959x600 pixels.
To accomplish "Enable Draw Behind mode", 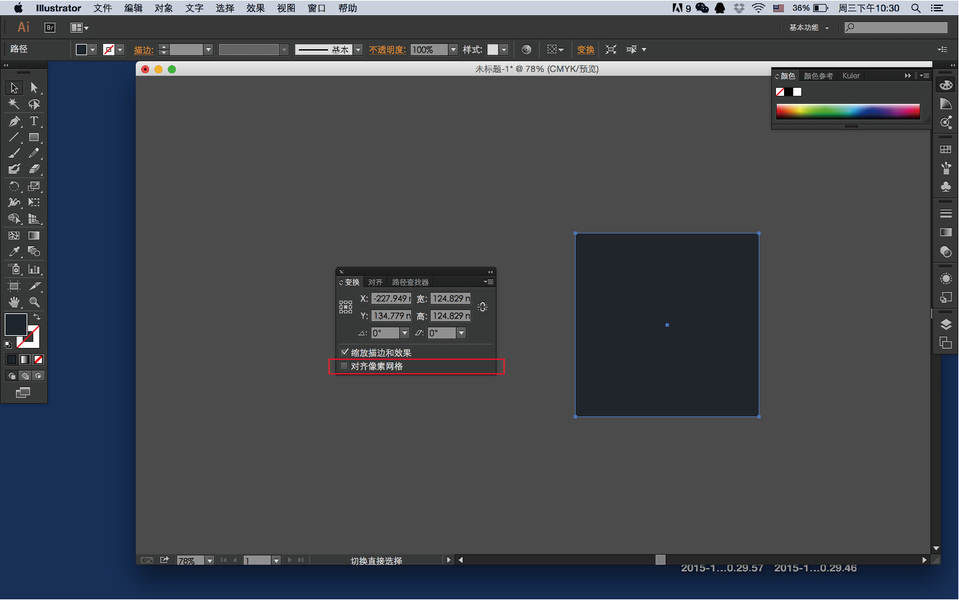I will click(25, 376).
